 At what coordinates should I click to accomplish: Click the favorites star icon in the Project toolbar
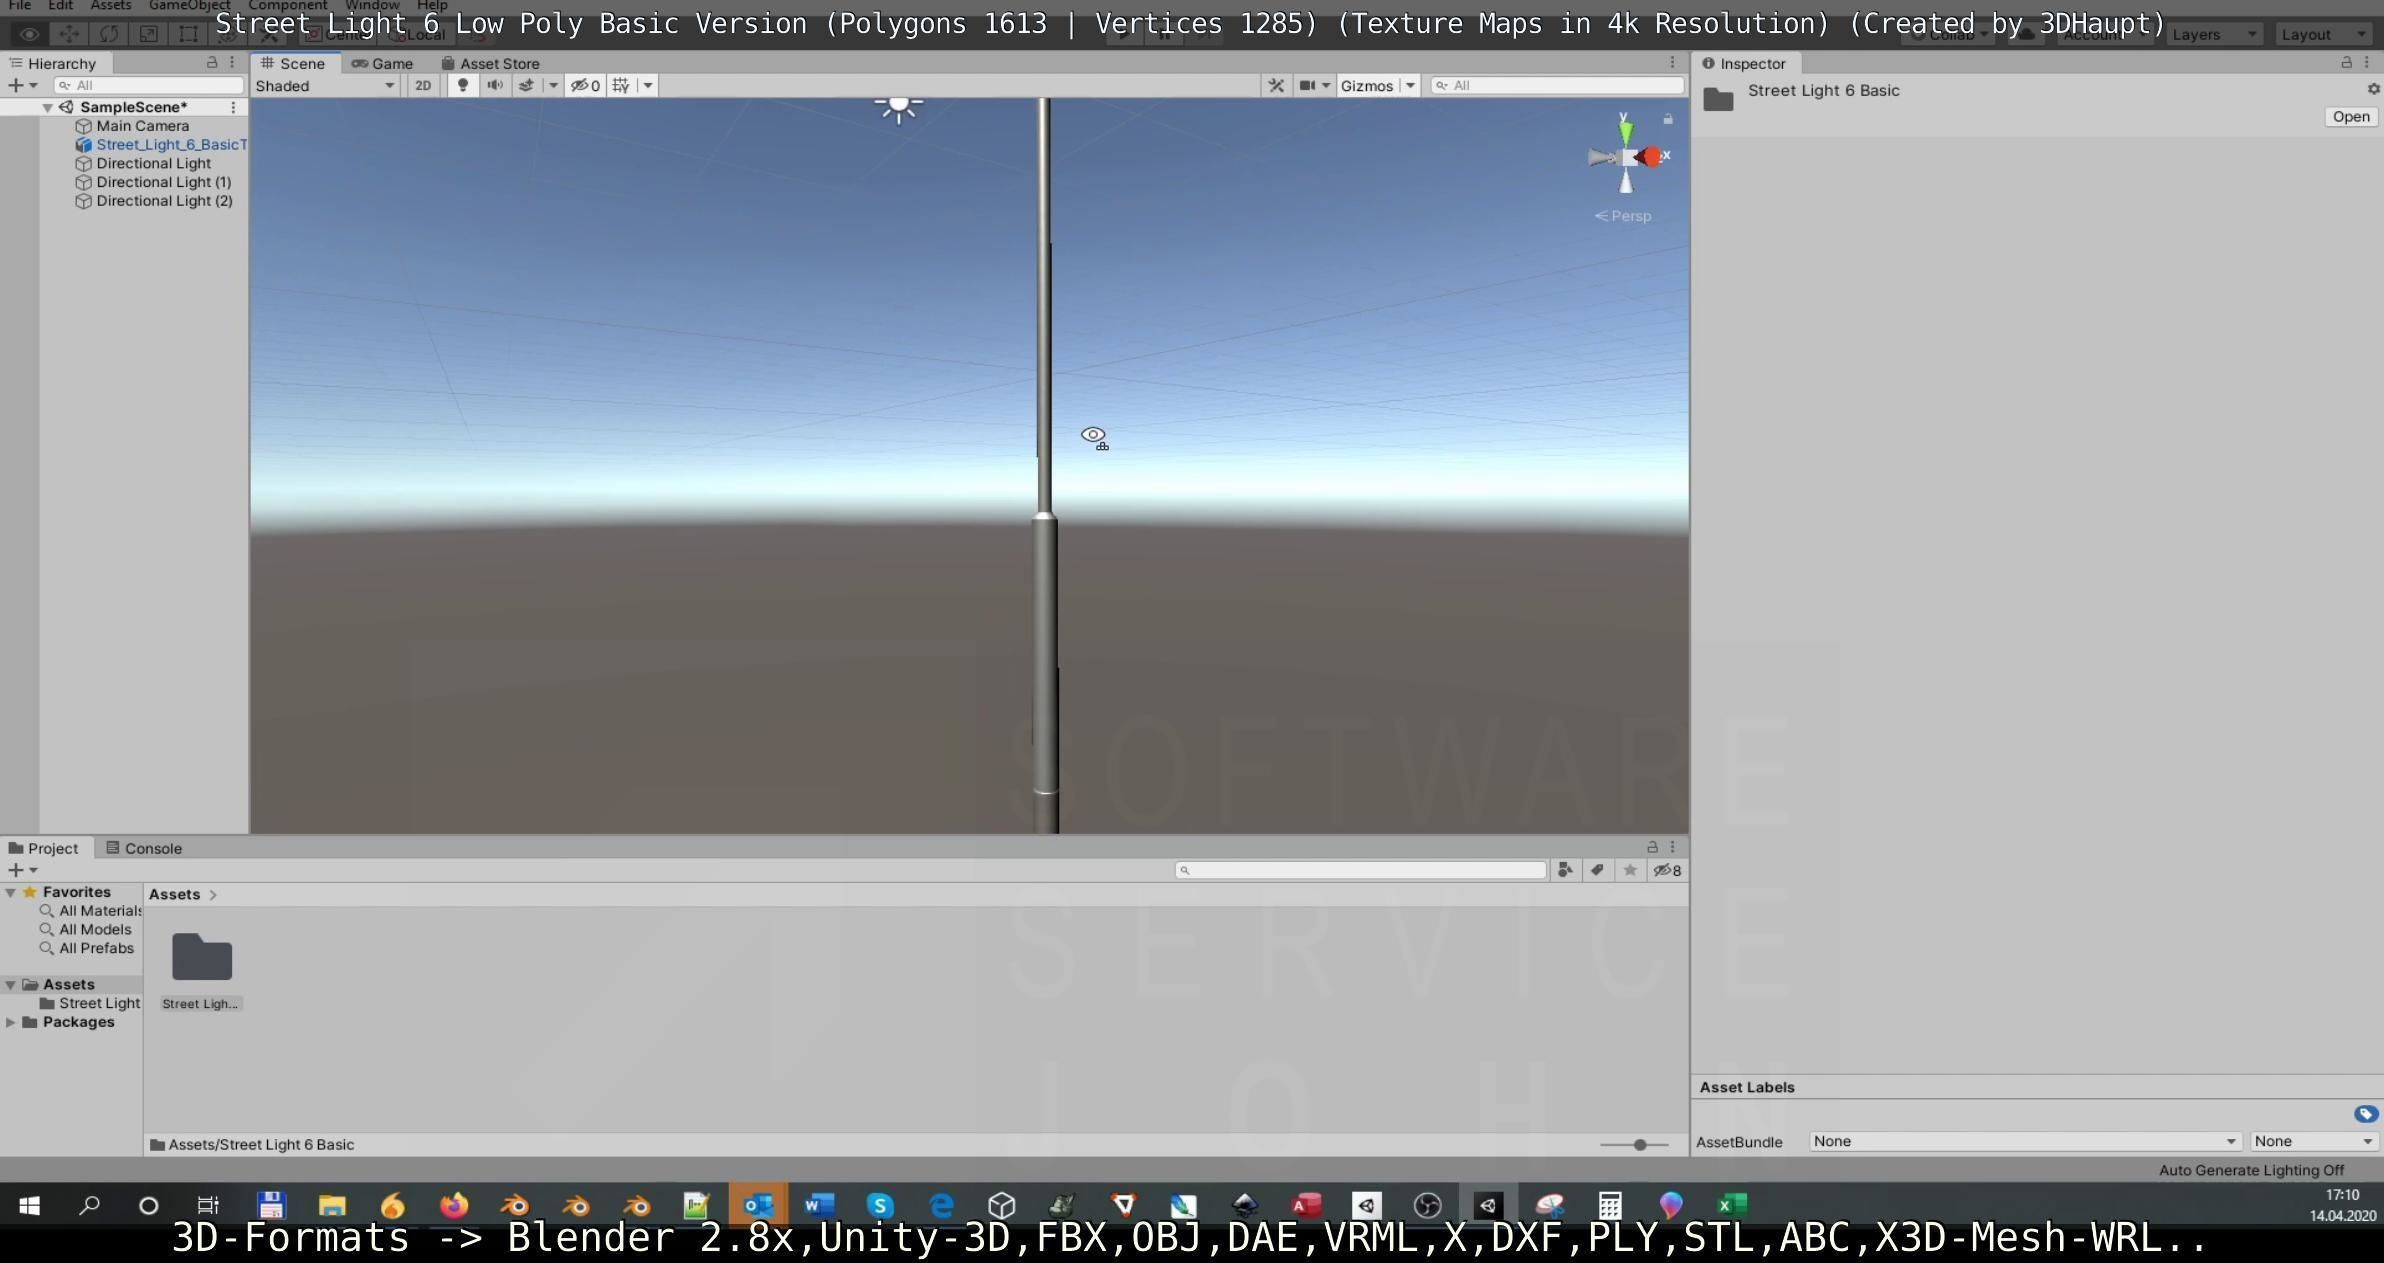pos(1630,870)
